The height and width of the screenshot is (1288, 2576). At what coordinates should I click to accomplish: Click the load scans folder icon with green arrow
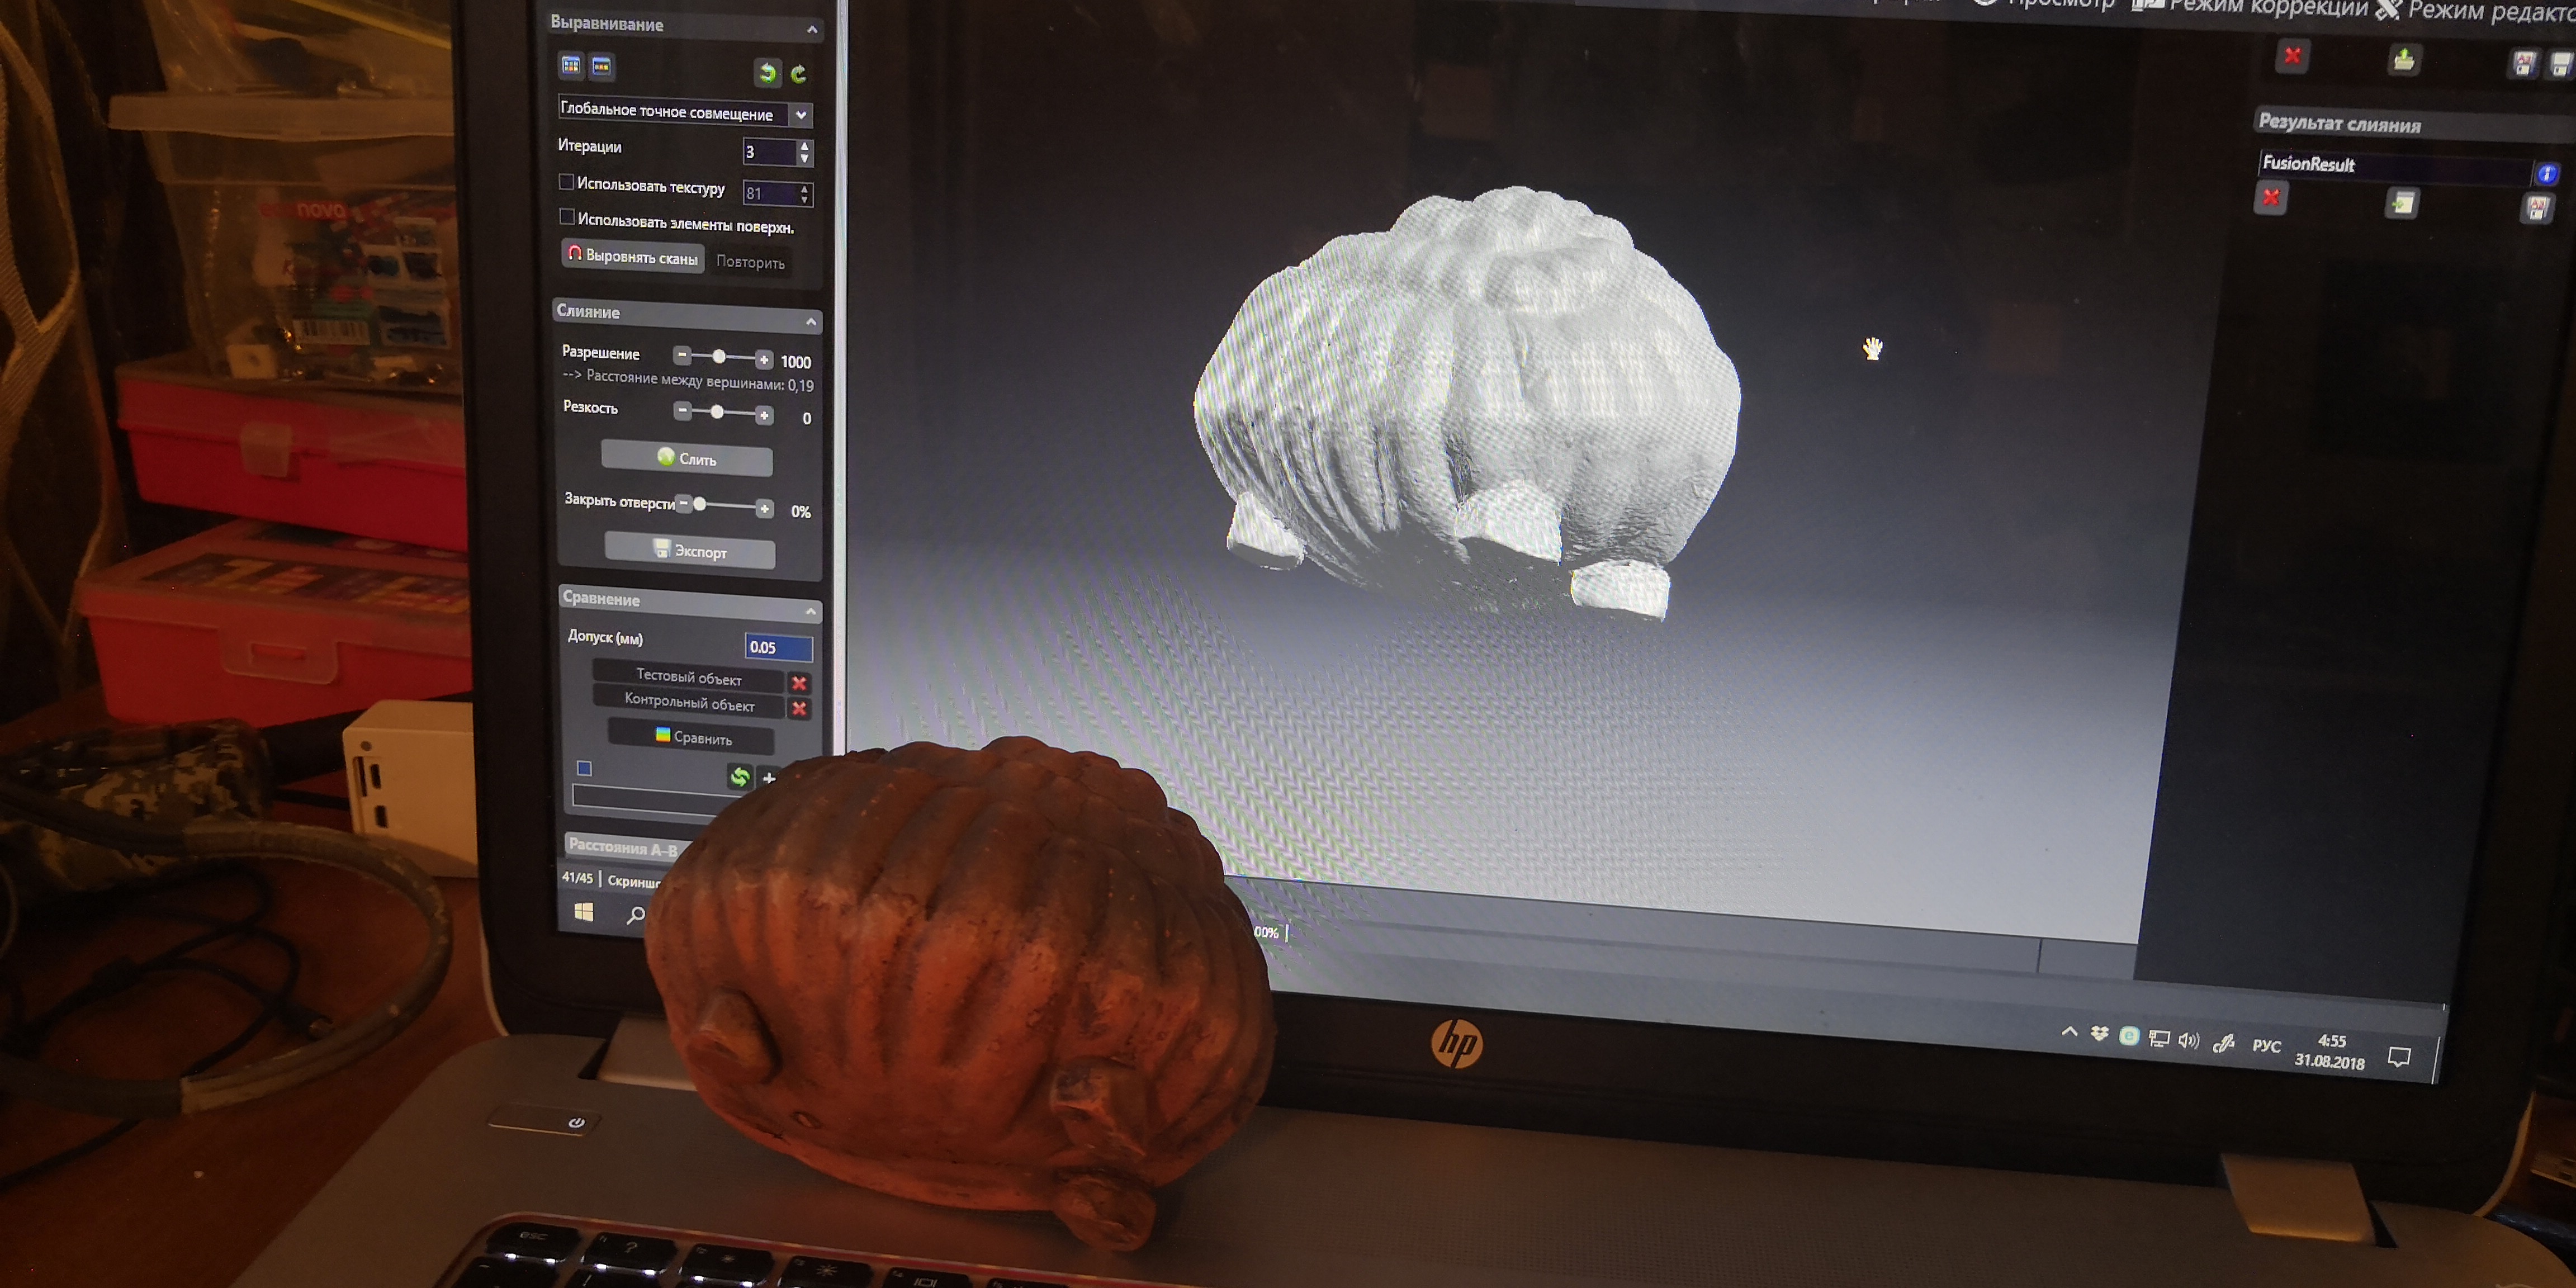[2404, 60]
